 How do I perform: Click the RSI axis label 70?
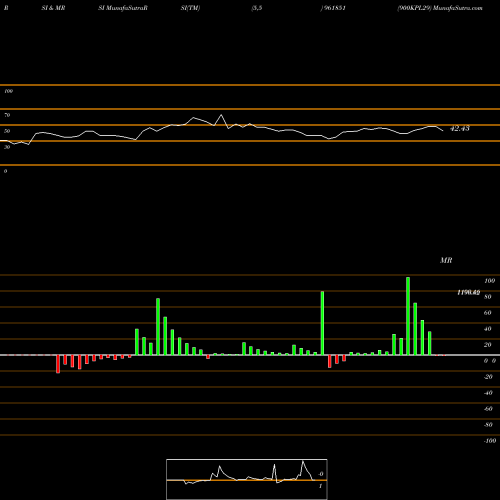click(7, 115)
